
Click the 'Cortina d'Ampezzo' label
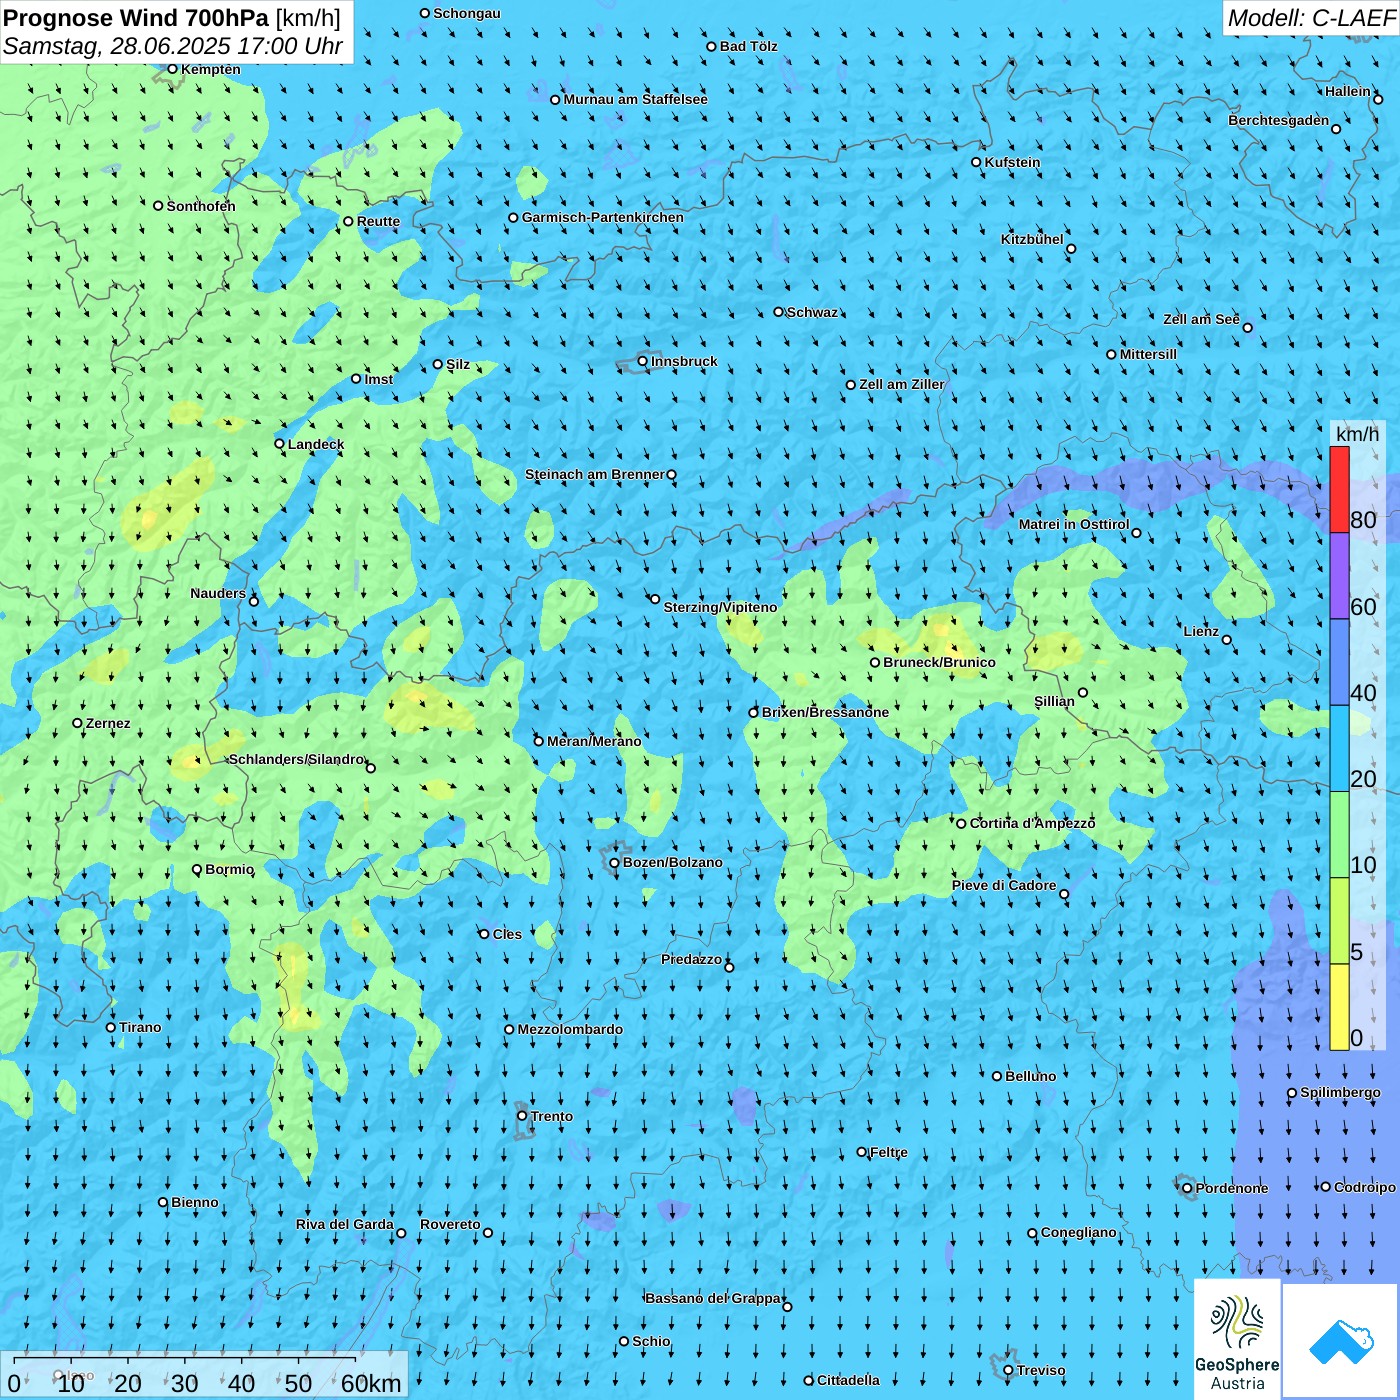coord(1032,823)
